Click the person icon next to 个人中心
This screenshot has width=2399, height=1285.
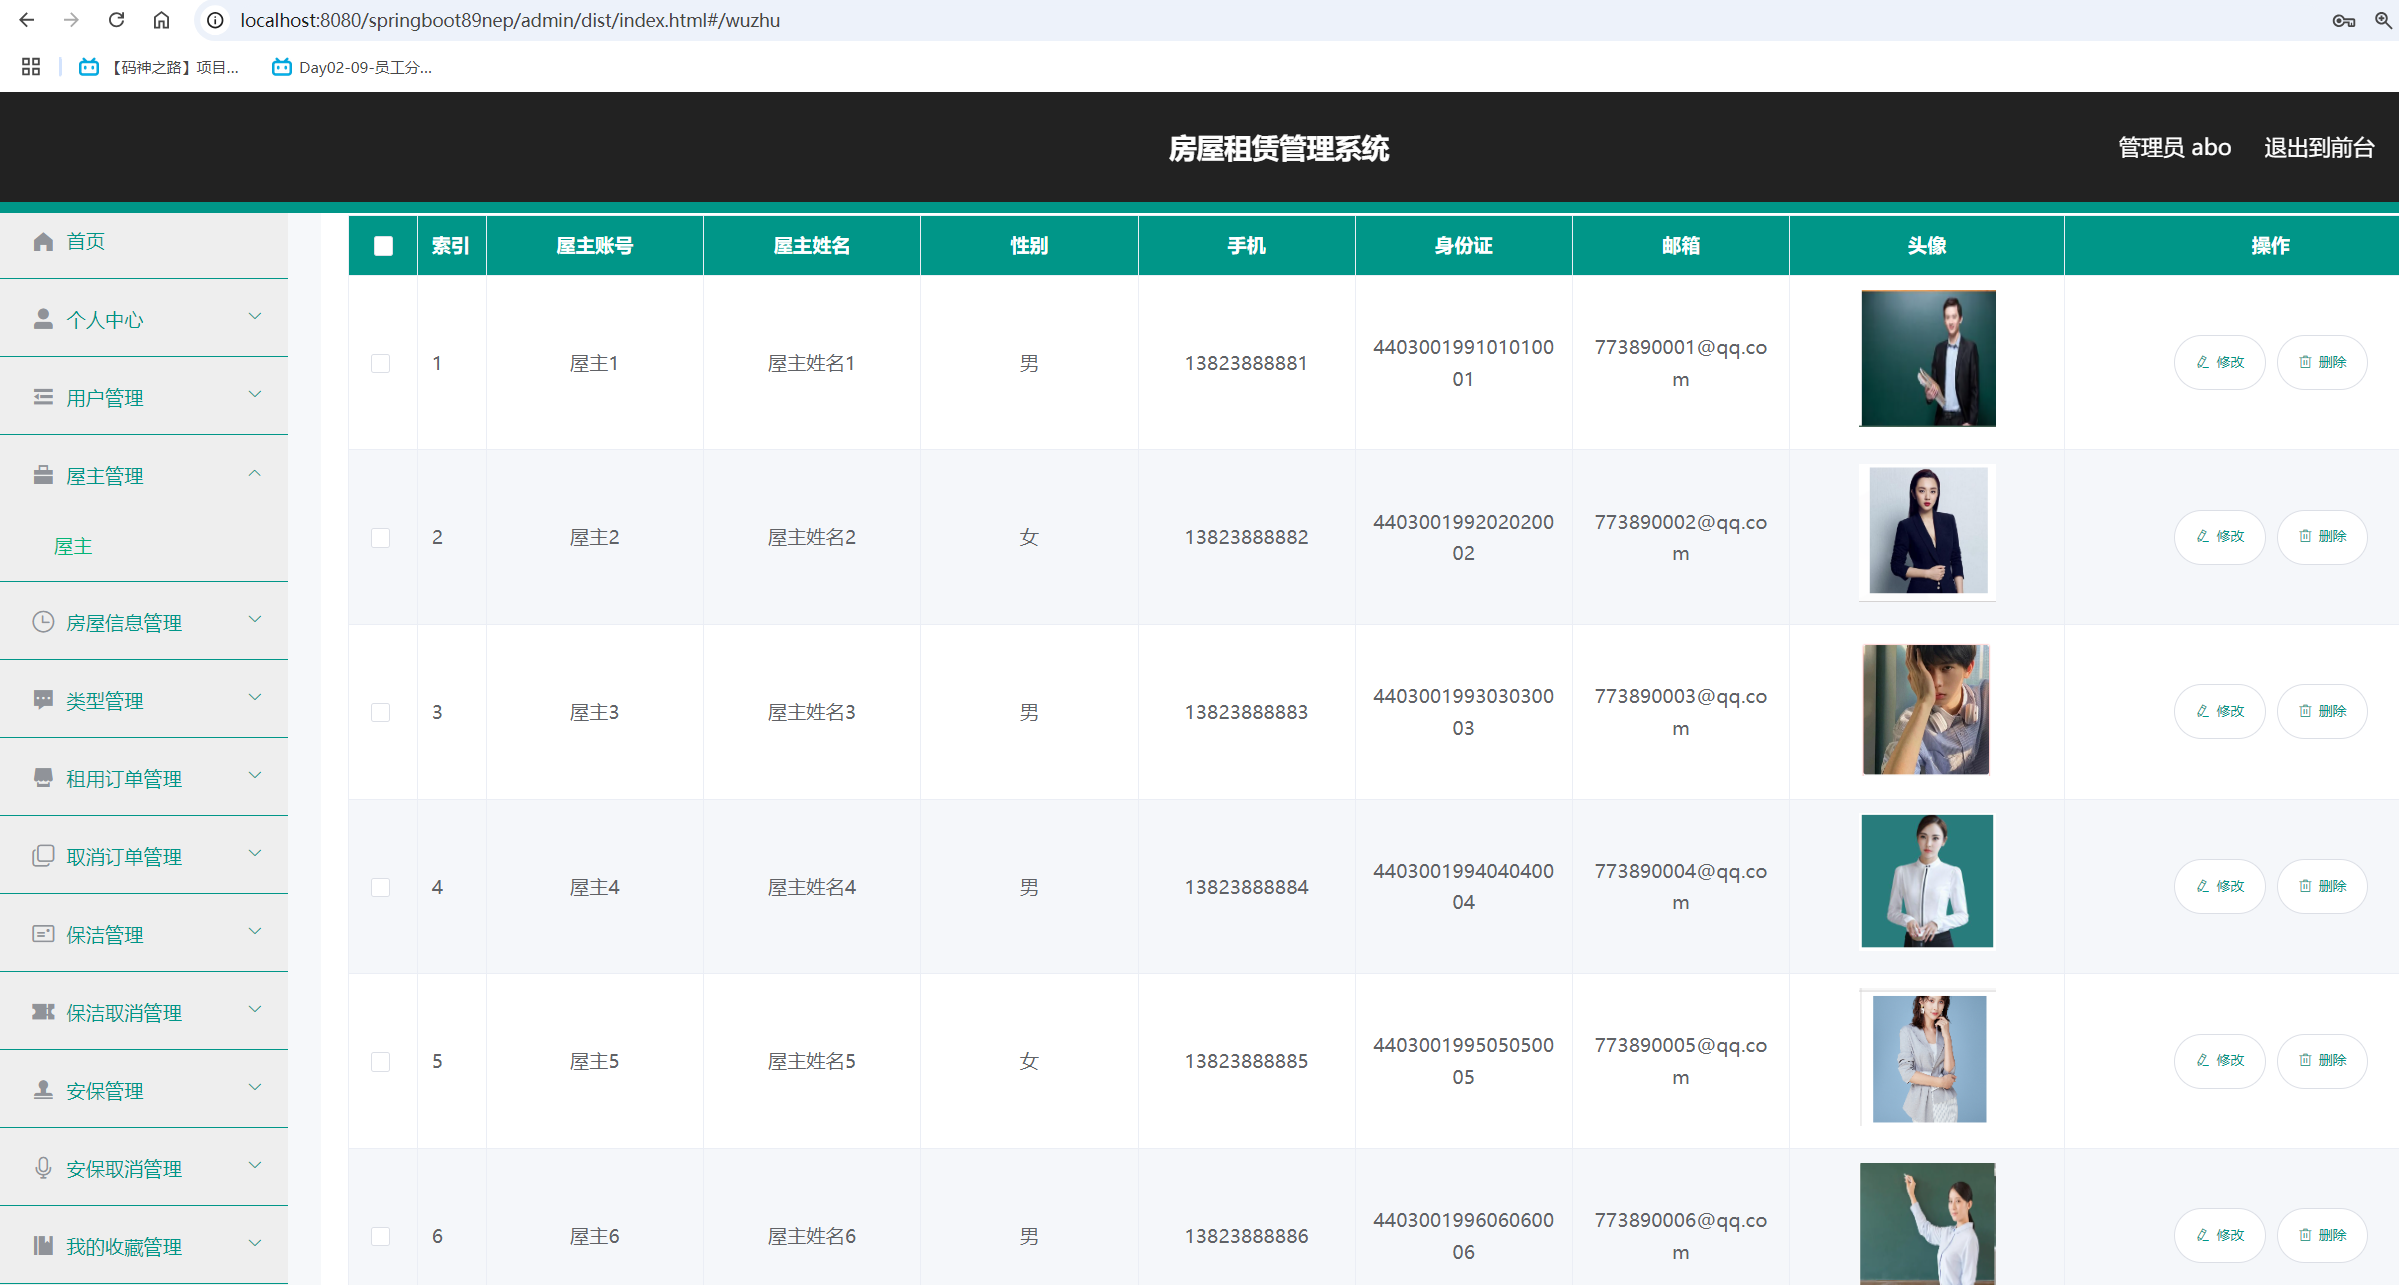[x=43, y=319]
